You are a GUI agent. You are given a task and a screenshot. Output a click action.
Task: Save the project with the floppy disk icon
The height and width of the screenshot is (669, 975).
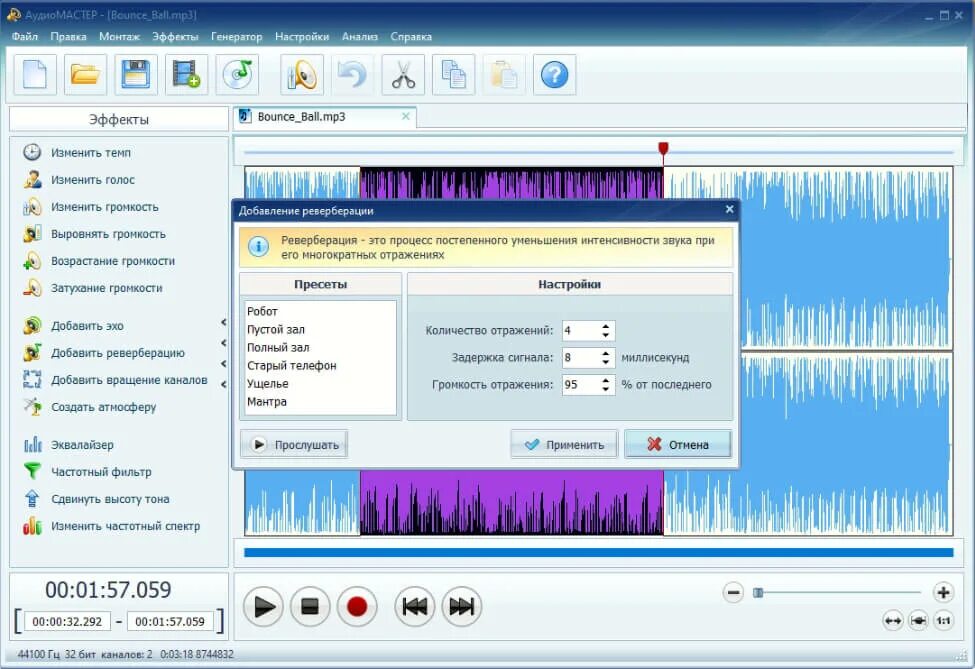[x=136, y=75]
